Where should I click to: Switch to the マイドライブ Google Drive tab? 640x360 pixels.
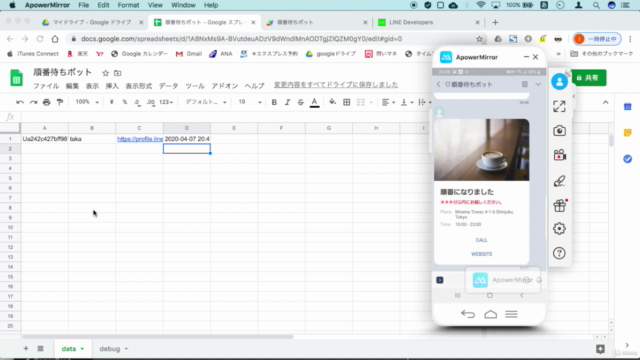93,22
